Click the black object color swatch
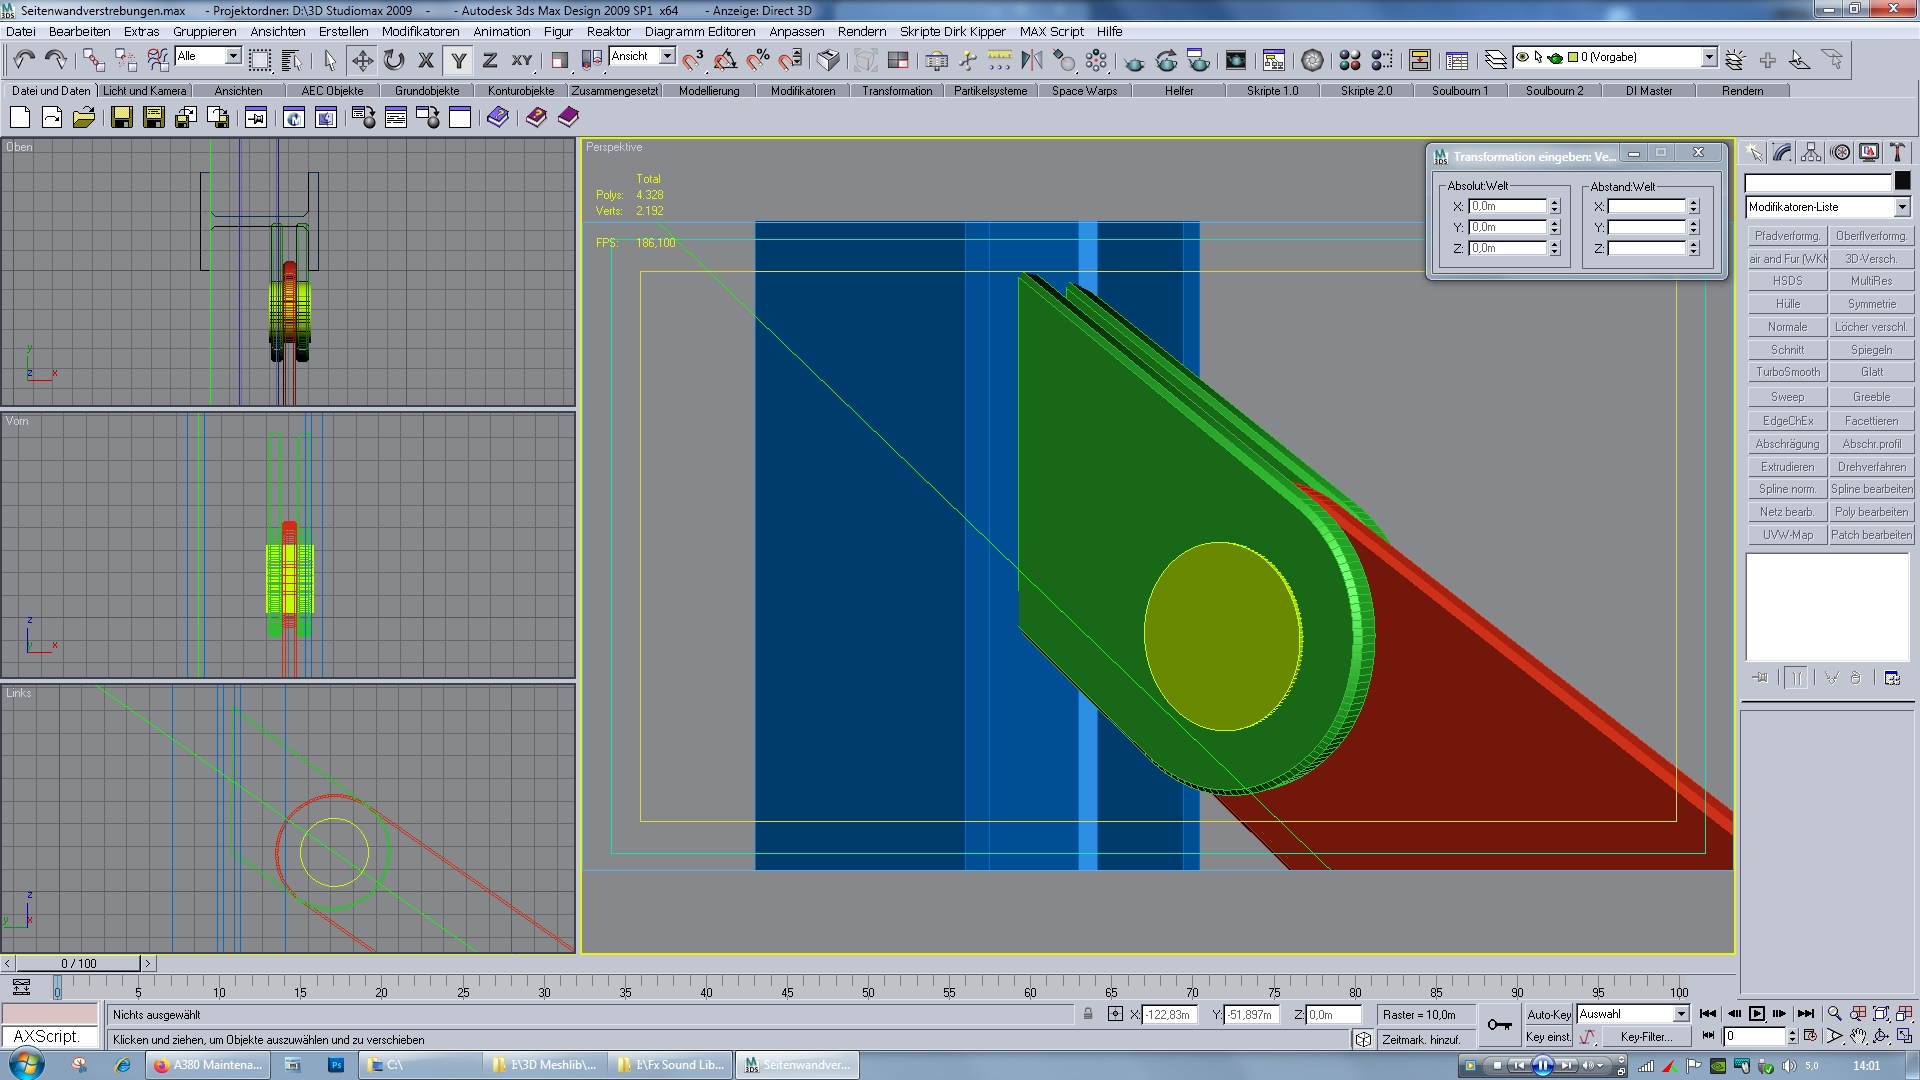This screenshot has height=1080, width=1920. pyautogui.click(x=1902, y=181)
